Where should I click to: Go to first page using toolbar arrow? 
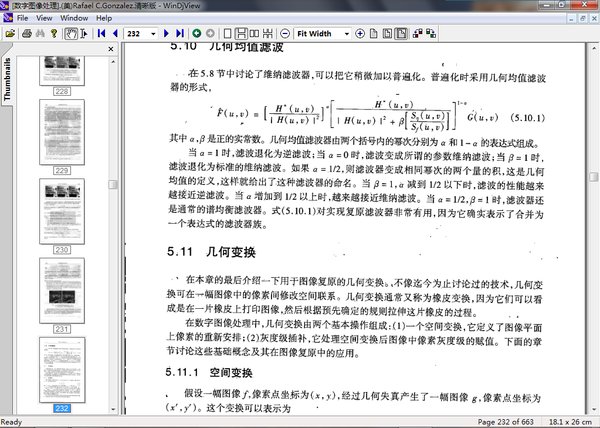point(101,34)
